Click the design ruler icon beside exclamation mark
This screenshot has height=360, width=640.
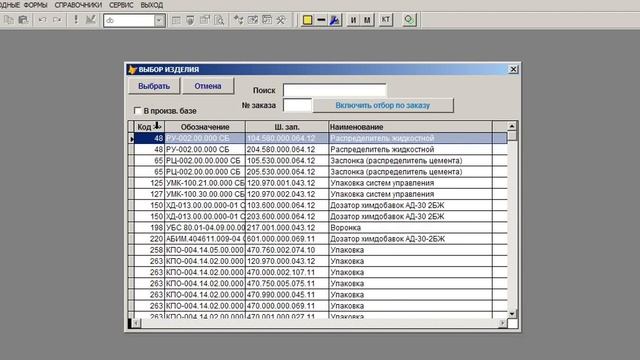point(91,20)
